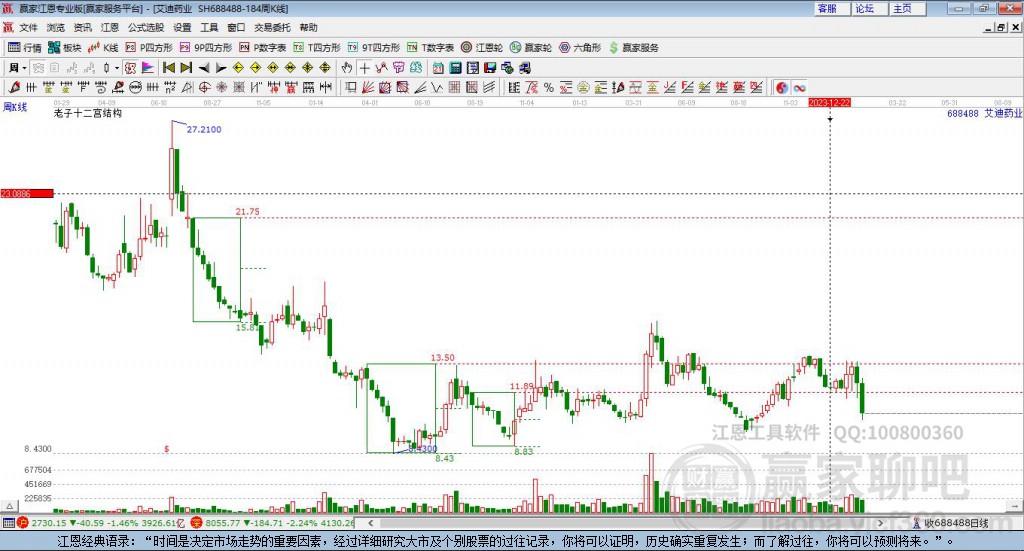
Task: Click the 8.43 green low price label
Action: click(445, 458)
